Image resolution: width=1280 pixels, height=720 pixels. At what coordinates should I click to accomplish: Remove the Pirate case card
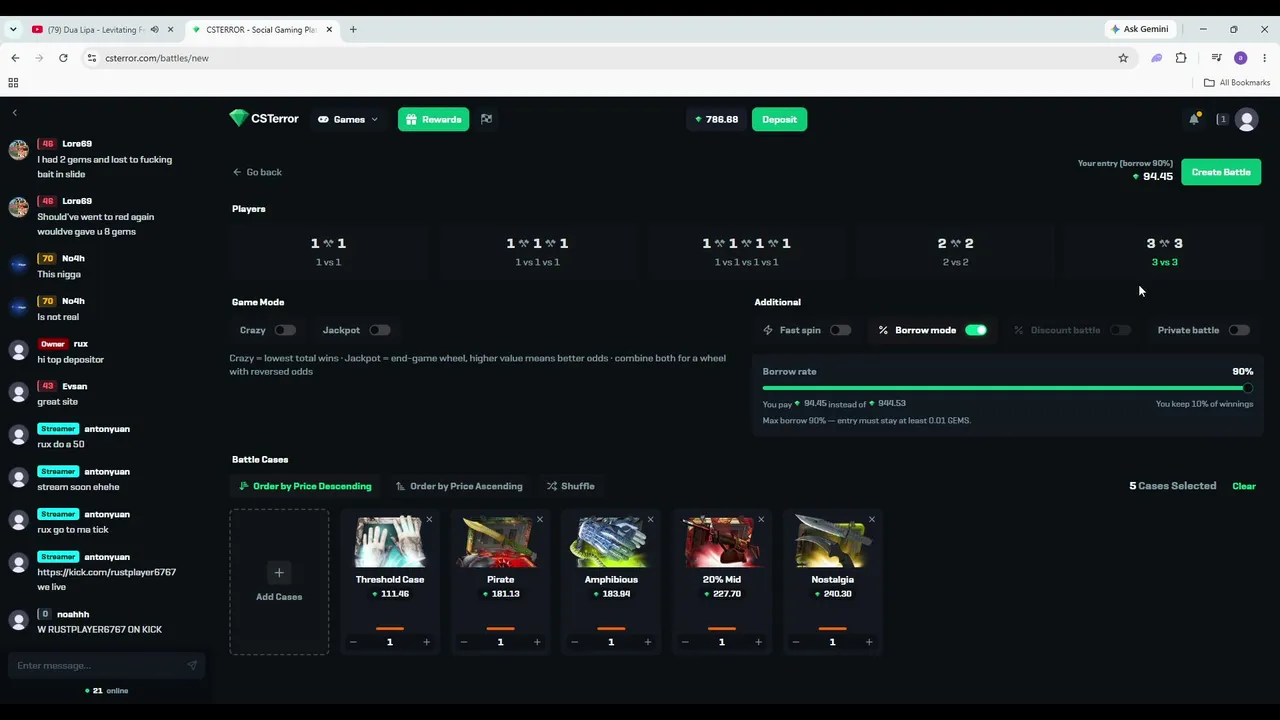pos(540,519)
